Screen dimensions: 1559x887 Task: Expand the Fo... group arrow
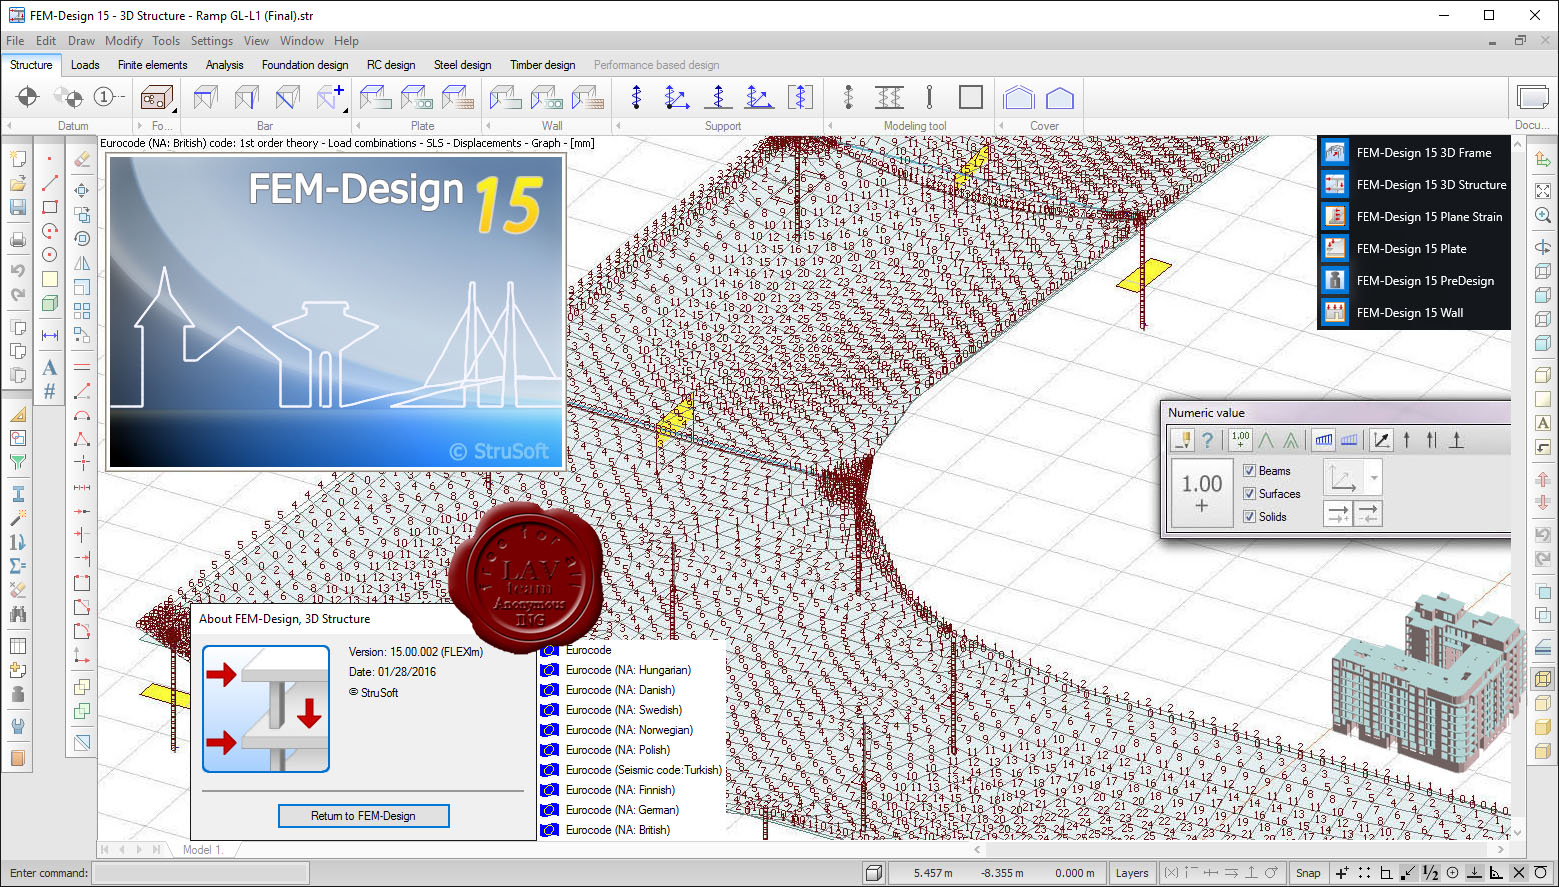click(139, 126)
